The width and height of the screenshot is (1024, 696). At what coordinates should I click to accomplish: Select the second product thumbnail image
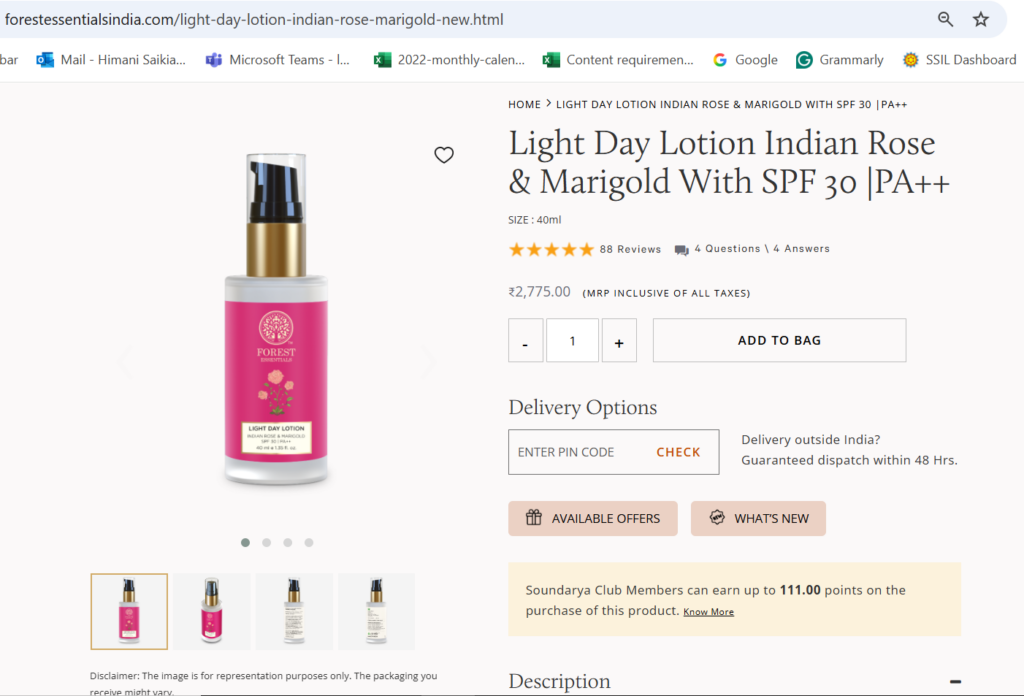(x=212, y=611)
